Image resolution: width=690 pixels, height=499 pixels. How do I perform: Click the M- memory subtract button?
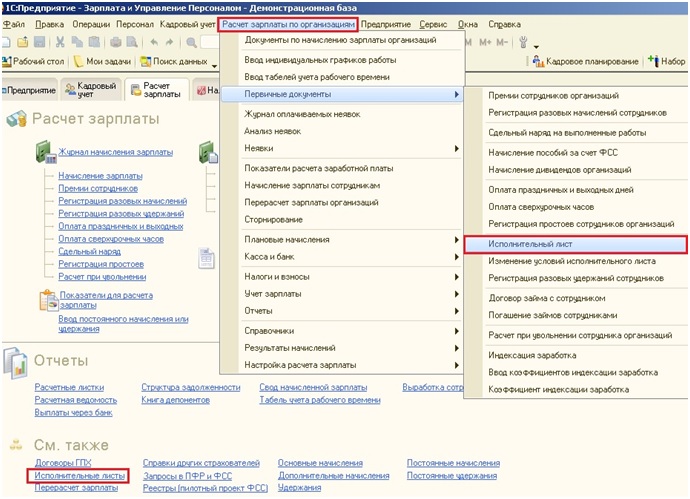(502, 42)
